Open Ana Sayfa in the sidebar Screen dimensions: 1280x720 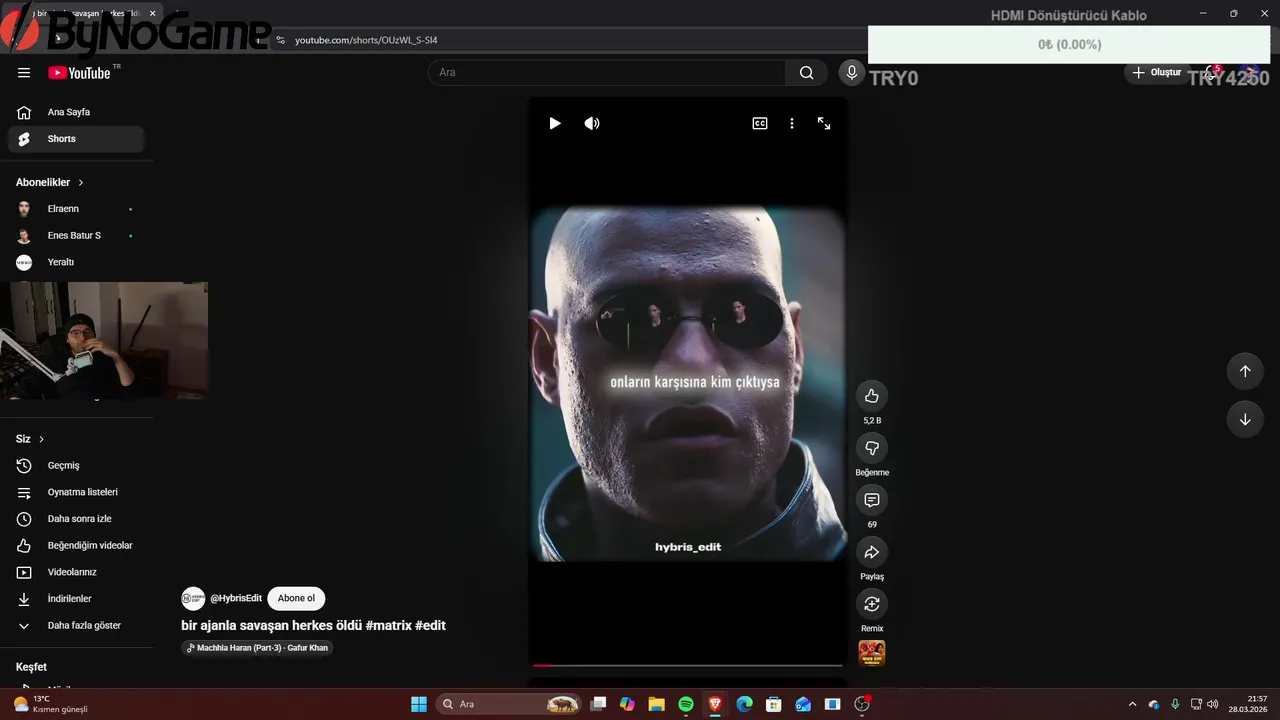[x=76, y=112]
